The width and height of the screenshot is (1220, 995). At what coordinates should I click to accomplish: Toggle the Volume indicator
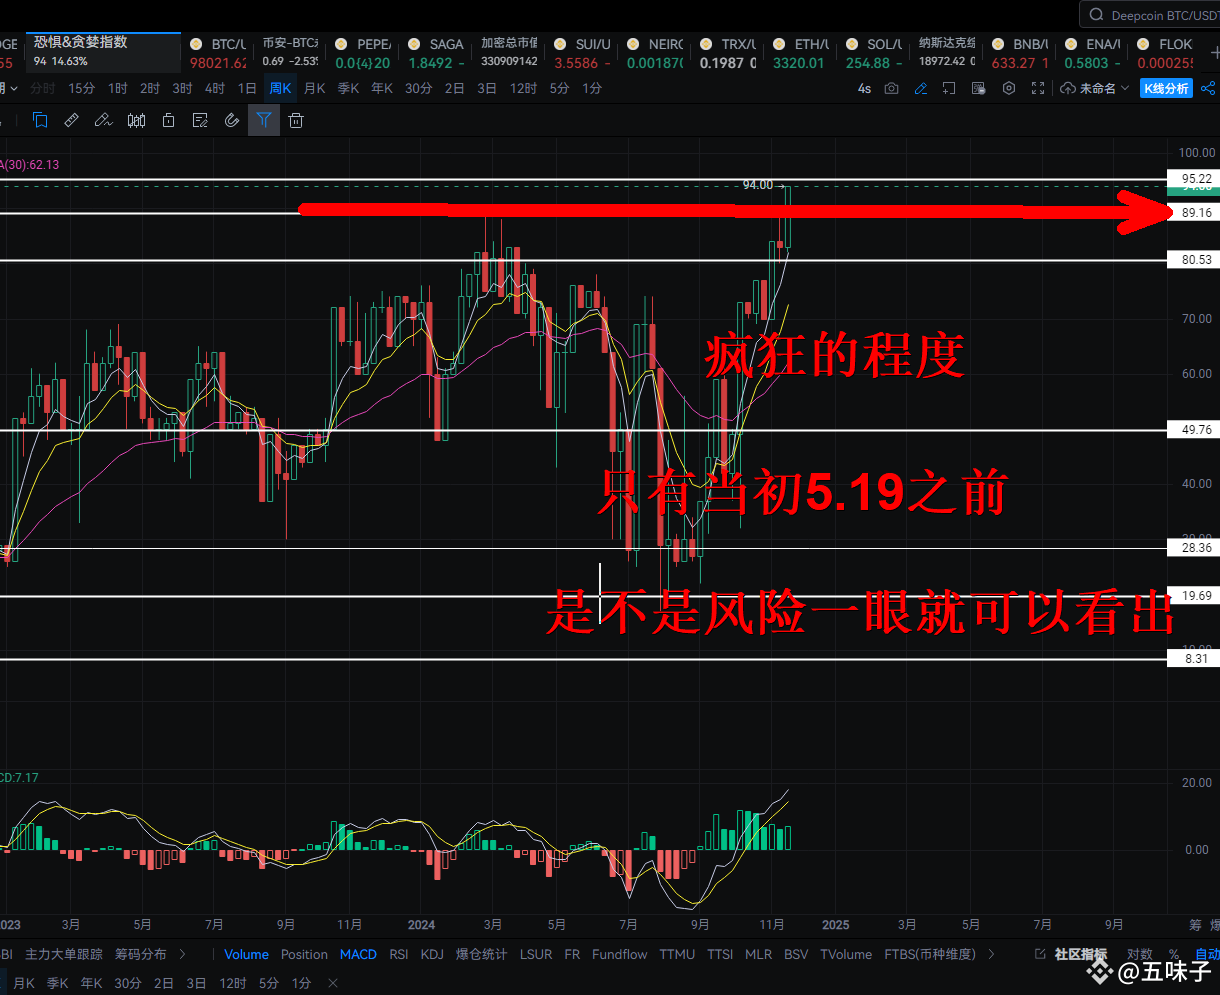[x=246, y=954]
